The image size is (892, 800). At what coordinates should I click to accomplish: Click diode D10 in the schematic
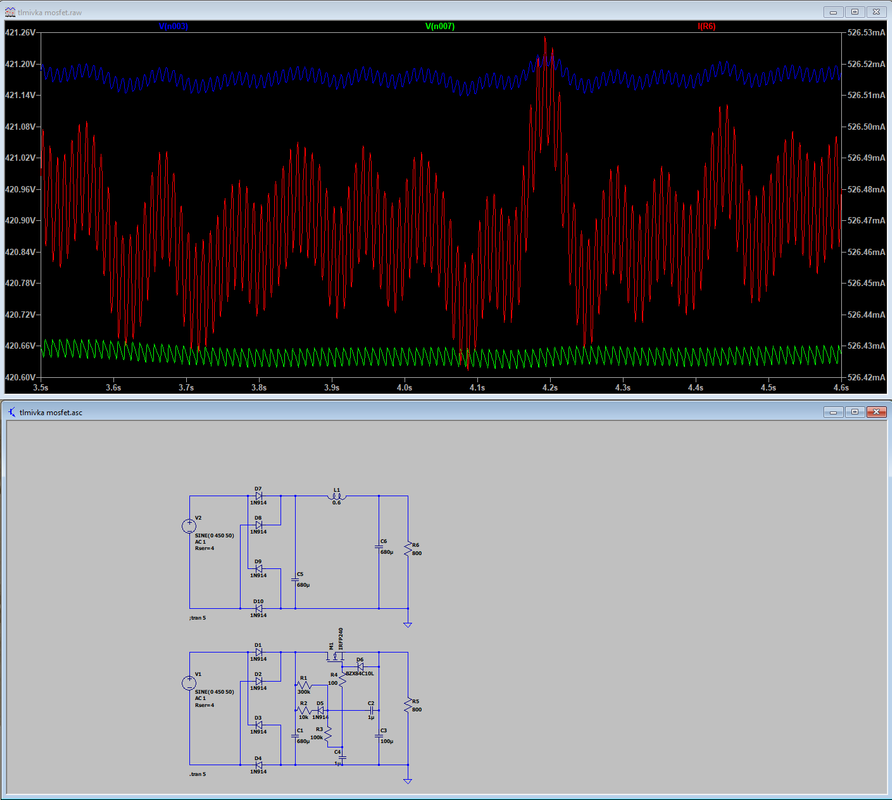[x=259, y=608]
